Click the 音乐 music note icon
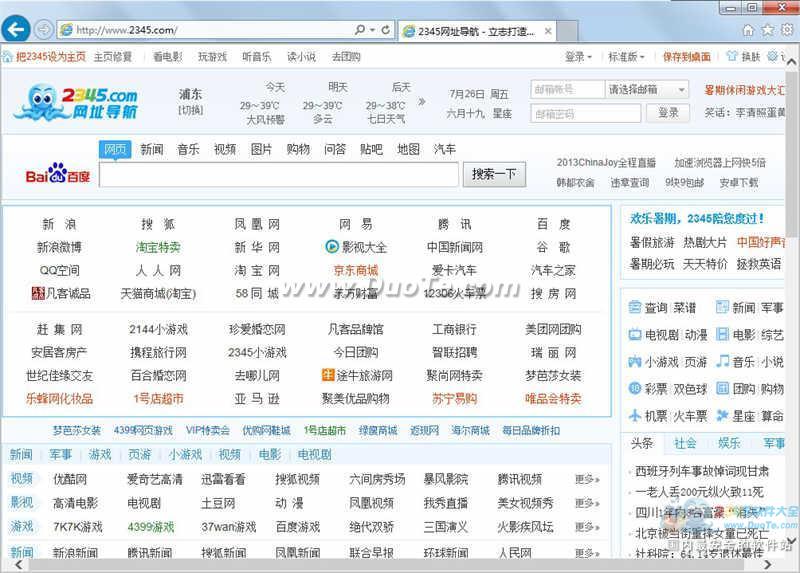This screenshot has height=573, width=800. pyautogui.click(x=722, y=361)
